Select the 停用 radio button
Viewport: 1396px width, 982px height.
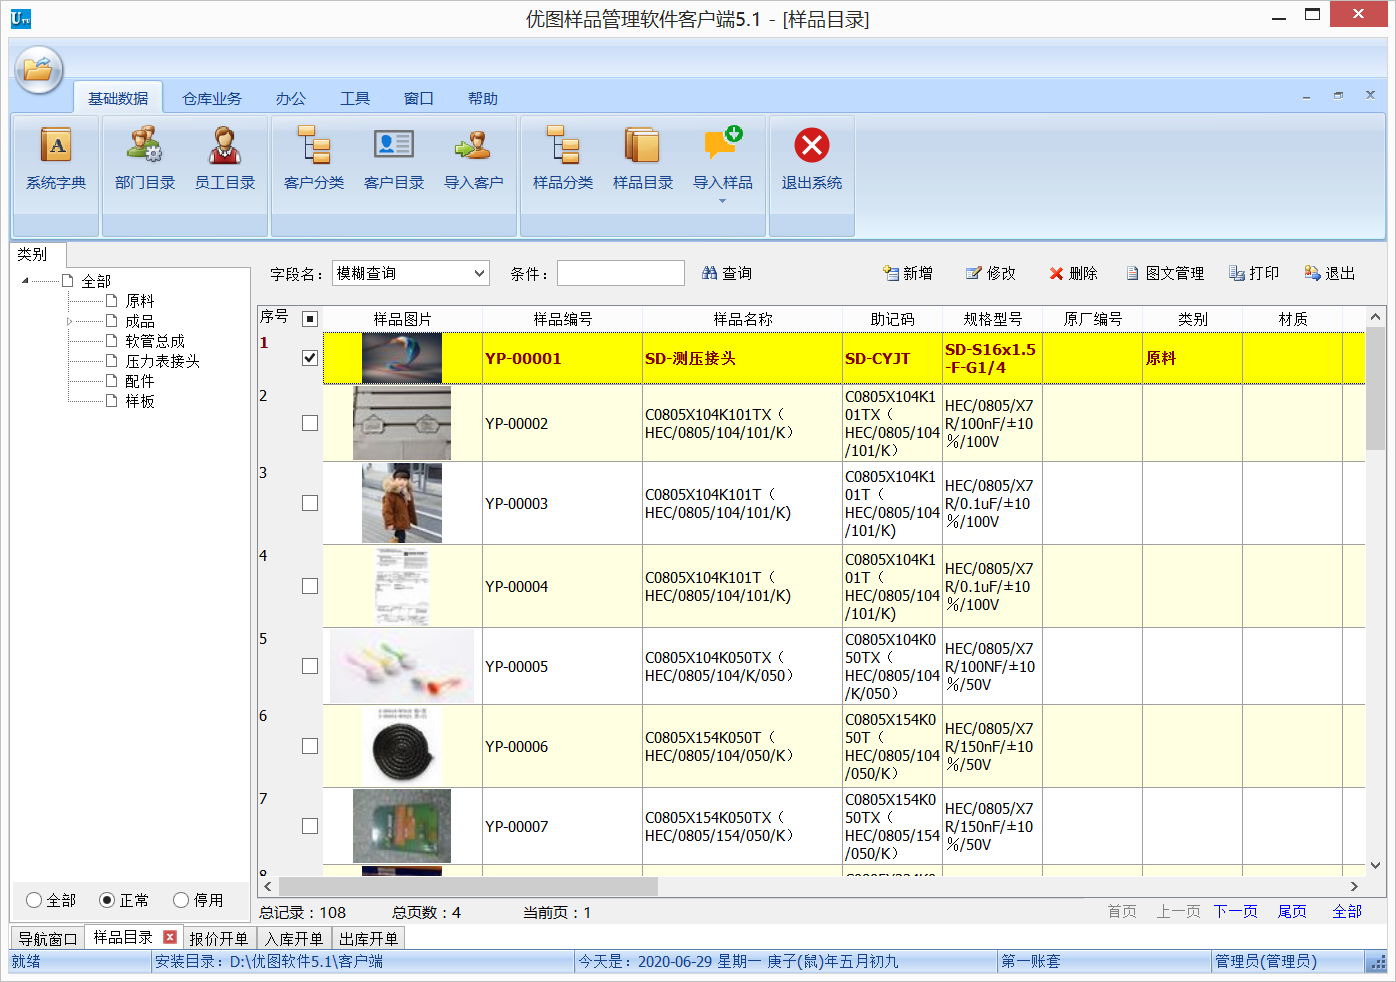click(180, 900)
